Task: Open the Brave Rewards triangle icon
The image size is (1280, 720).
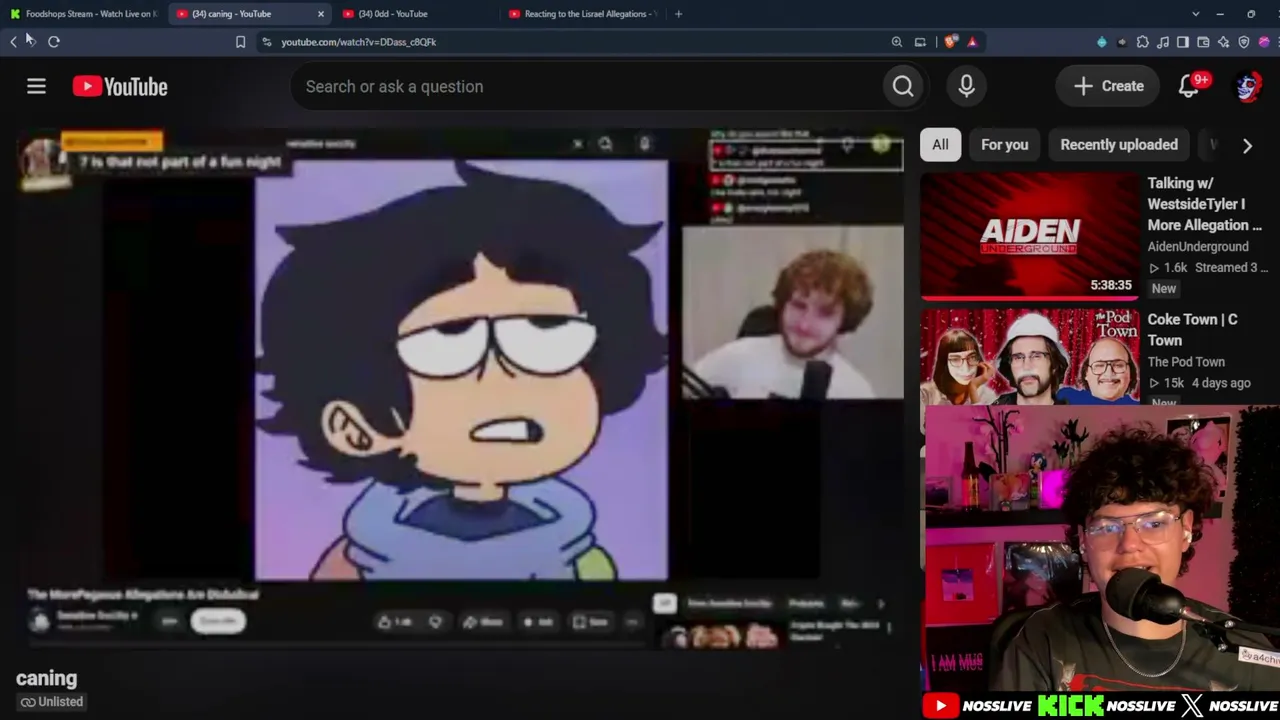Action: 972,42
